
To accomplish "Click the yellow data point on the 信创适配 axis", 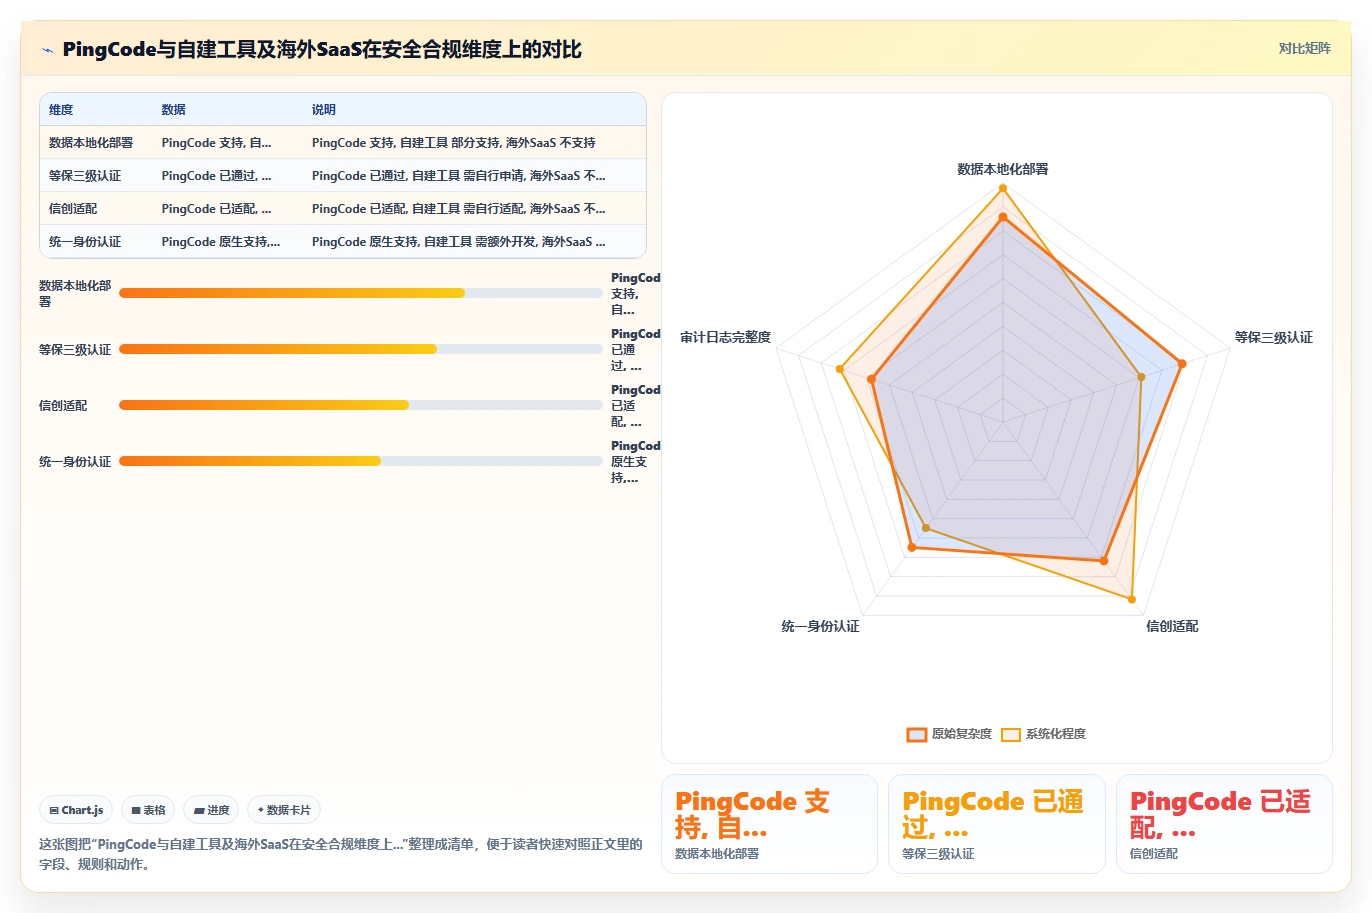I will coord(1132,599).
